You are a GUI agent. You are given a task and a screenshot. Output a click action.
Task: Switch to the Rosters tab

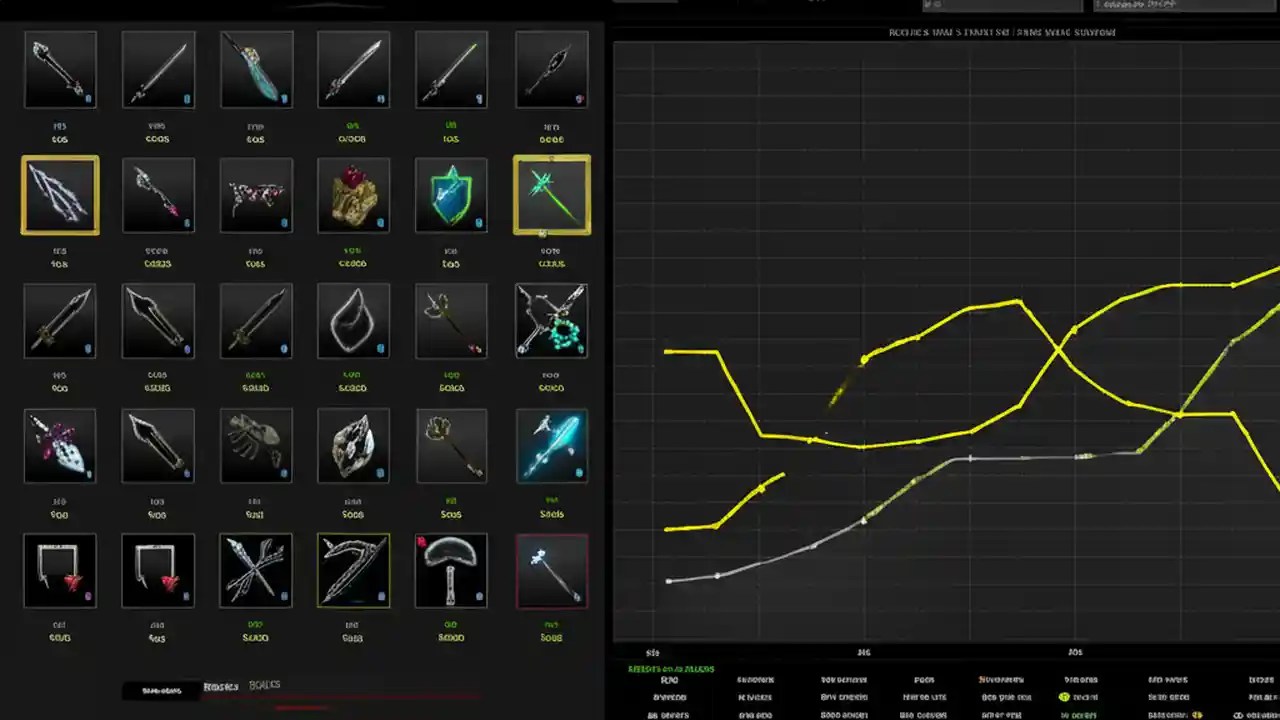(219, 686)
